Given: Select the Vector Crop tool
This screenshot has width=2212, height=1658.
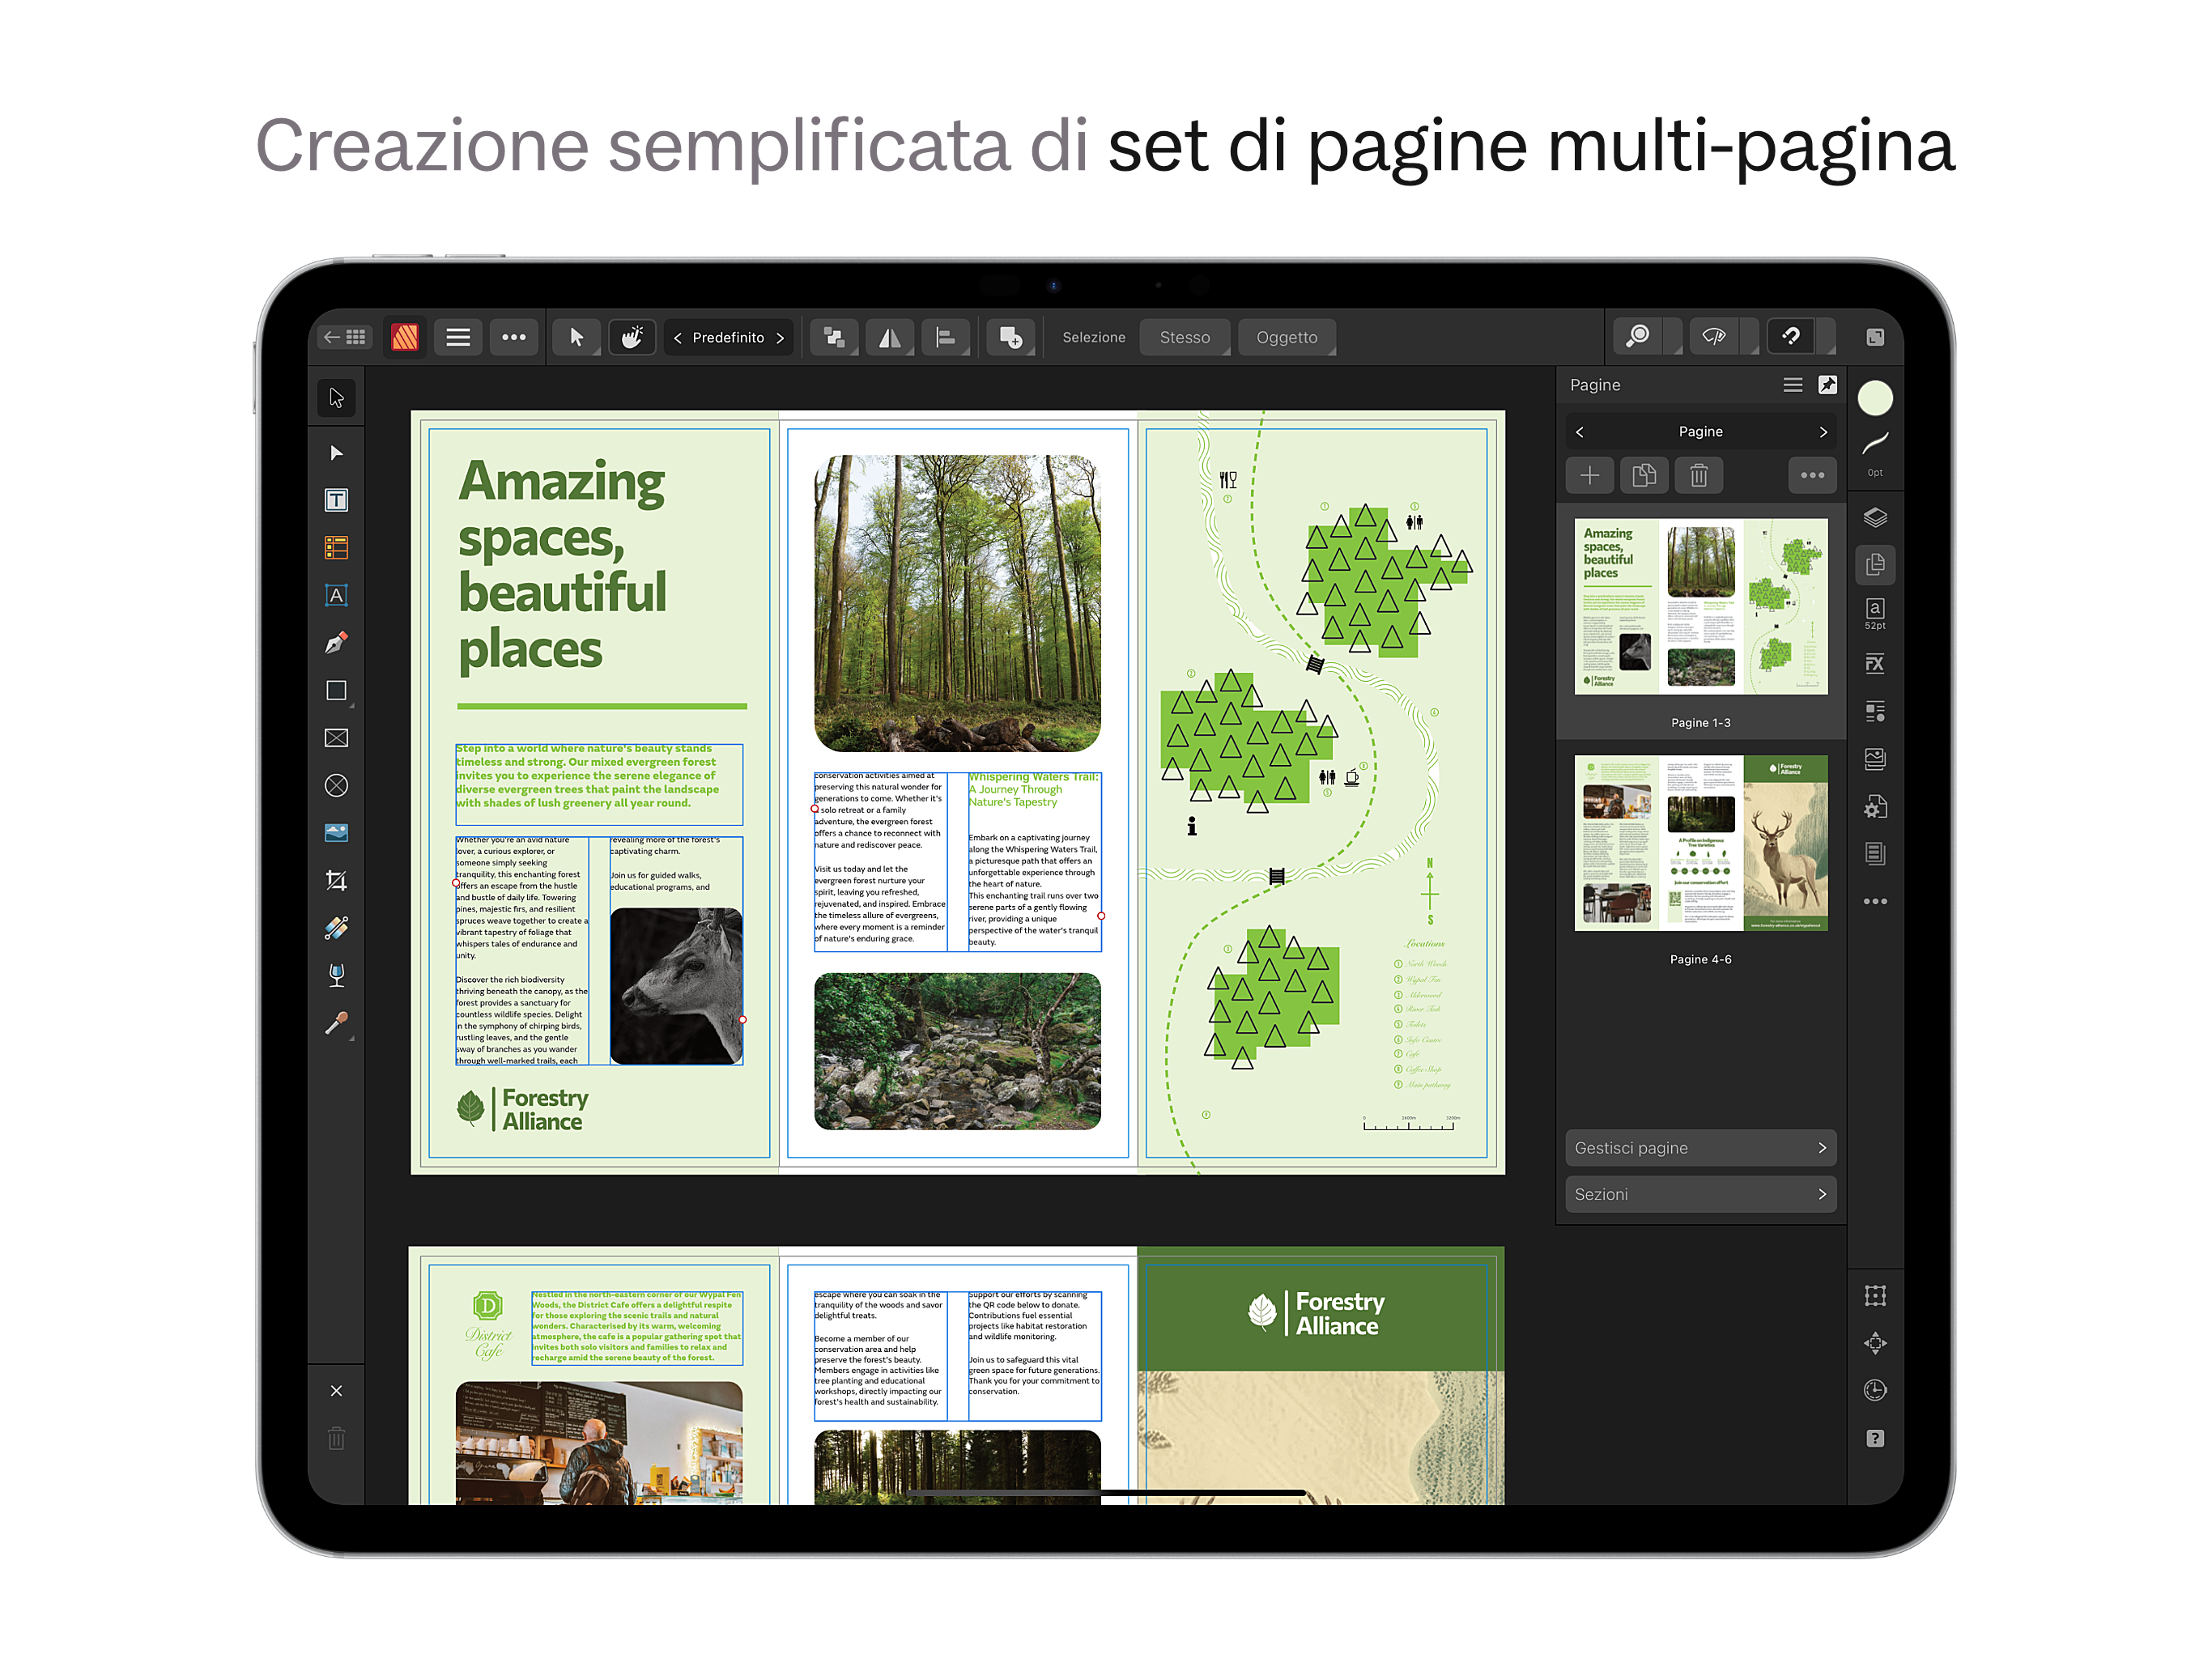Looking at the screenshot, I should (336, 879).
